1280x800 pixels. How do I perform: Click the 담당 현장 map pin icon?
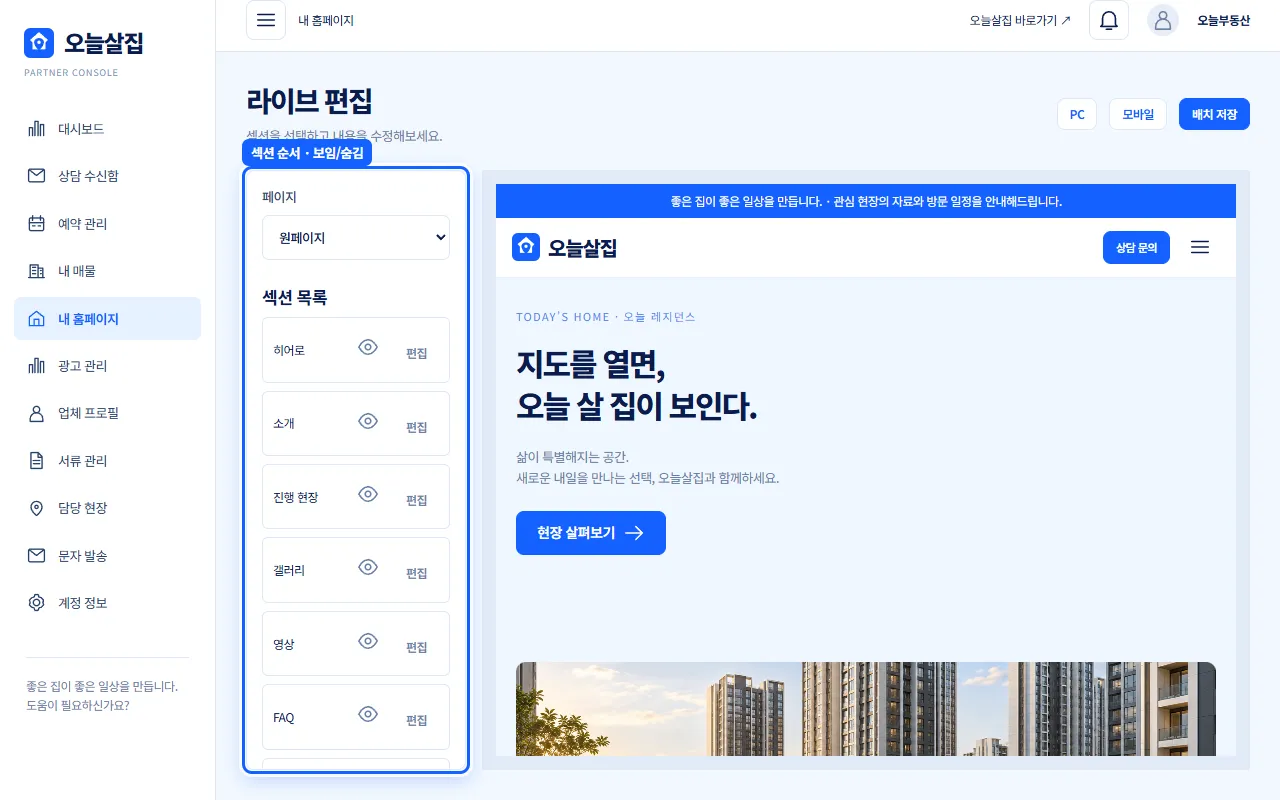37,508
